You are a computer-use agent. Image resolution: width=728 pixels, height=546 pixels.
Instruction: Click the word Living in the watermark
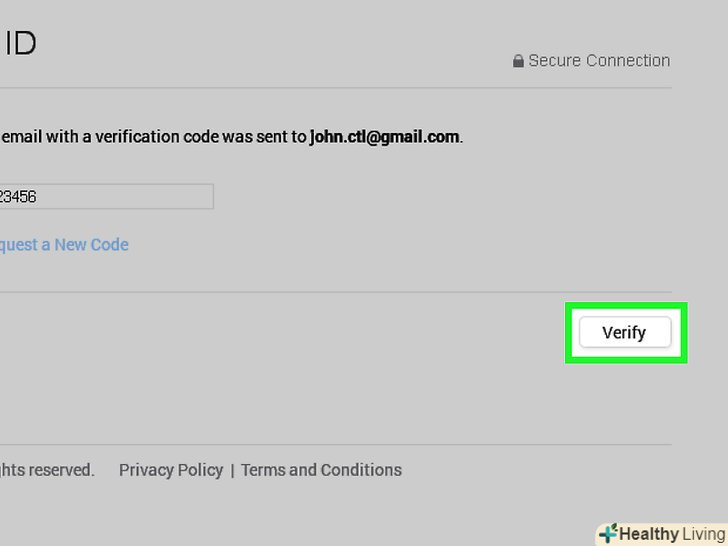tap(704, 534)
